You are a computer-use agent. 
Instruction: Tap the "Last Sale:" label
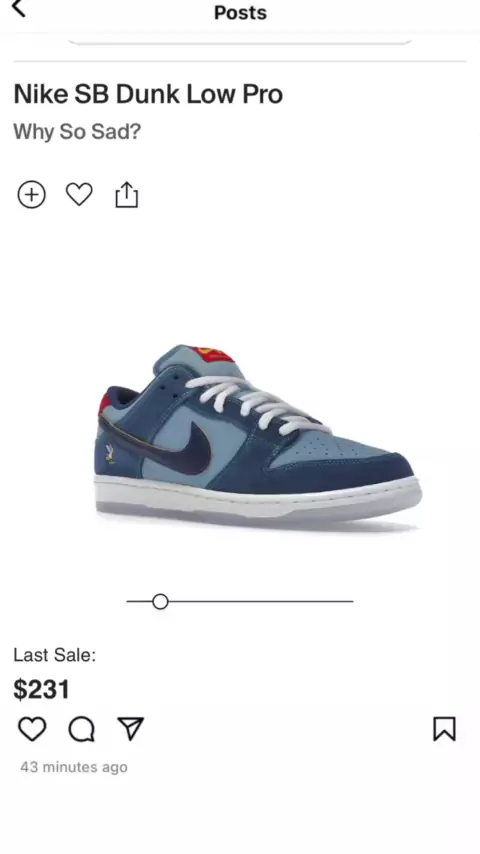click(x=54, y=655)
